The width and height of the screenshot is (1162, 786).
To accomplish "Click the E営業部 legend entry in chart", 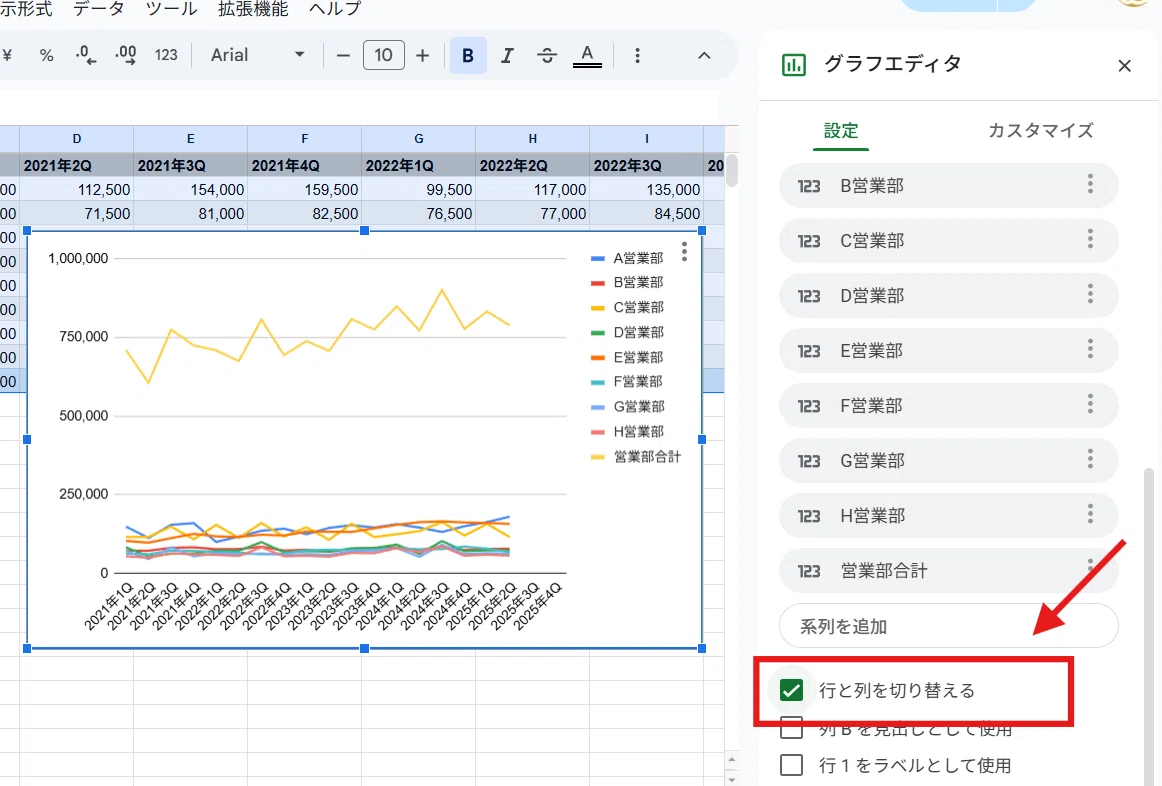I will point(627,357).
